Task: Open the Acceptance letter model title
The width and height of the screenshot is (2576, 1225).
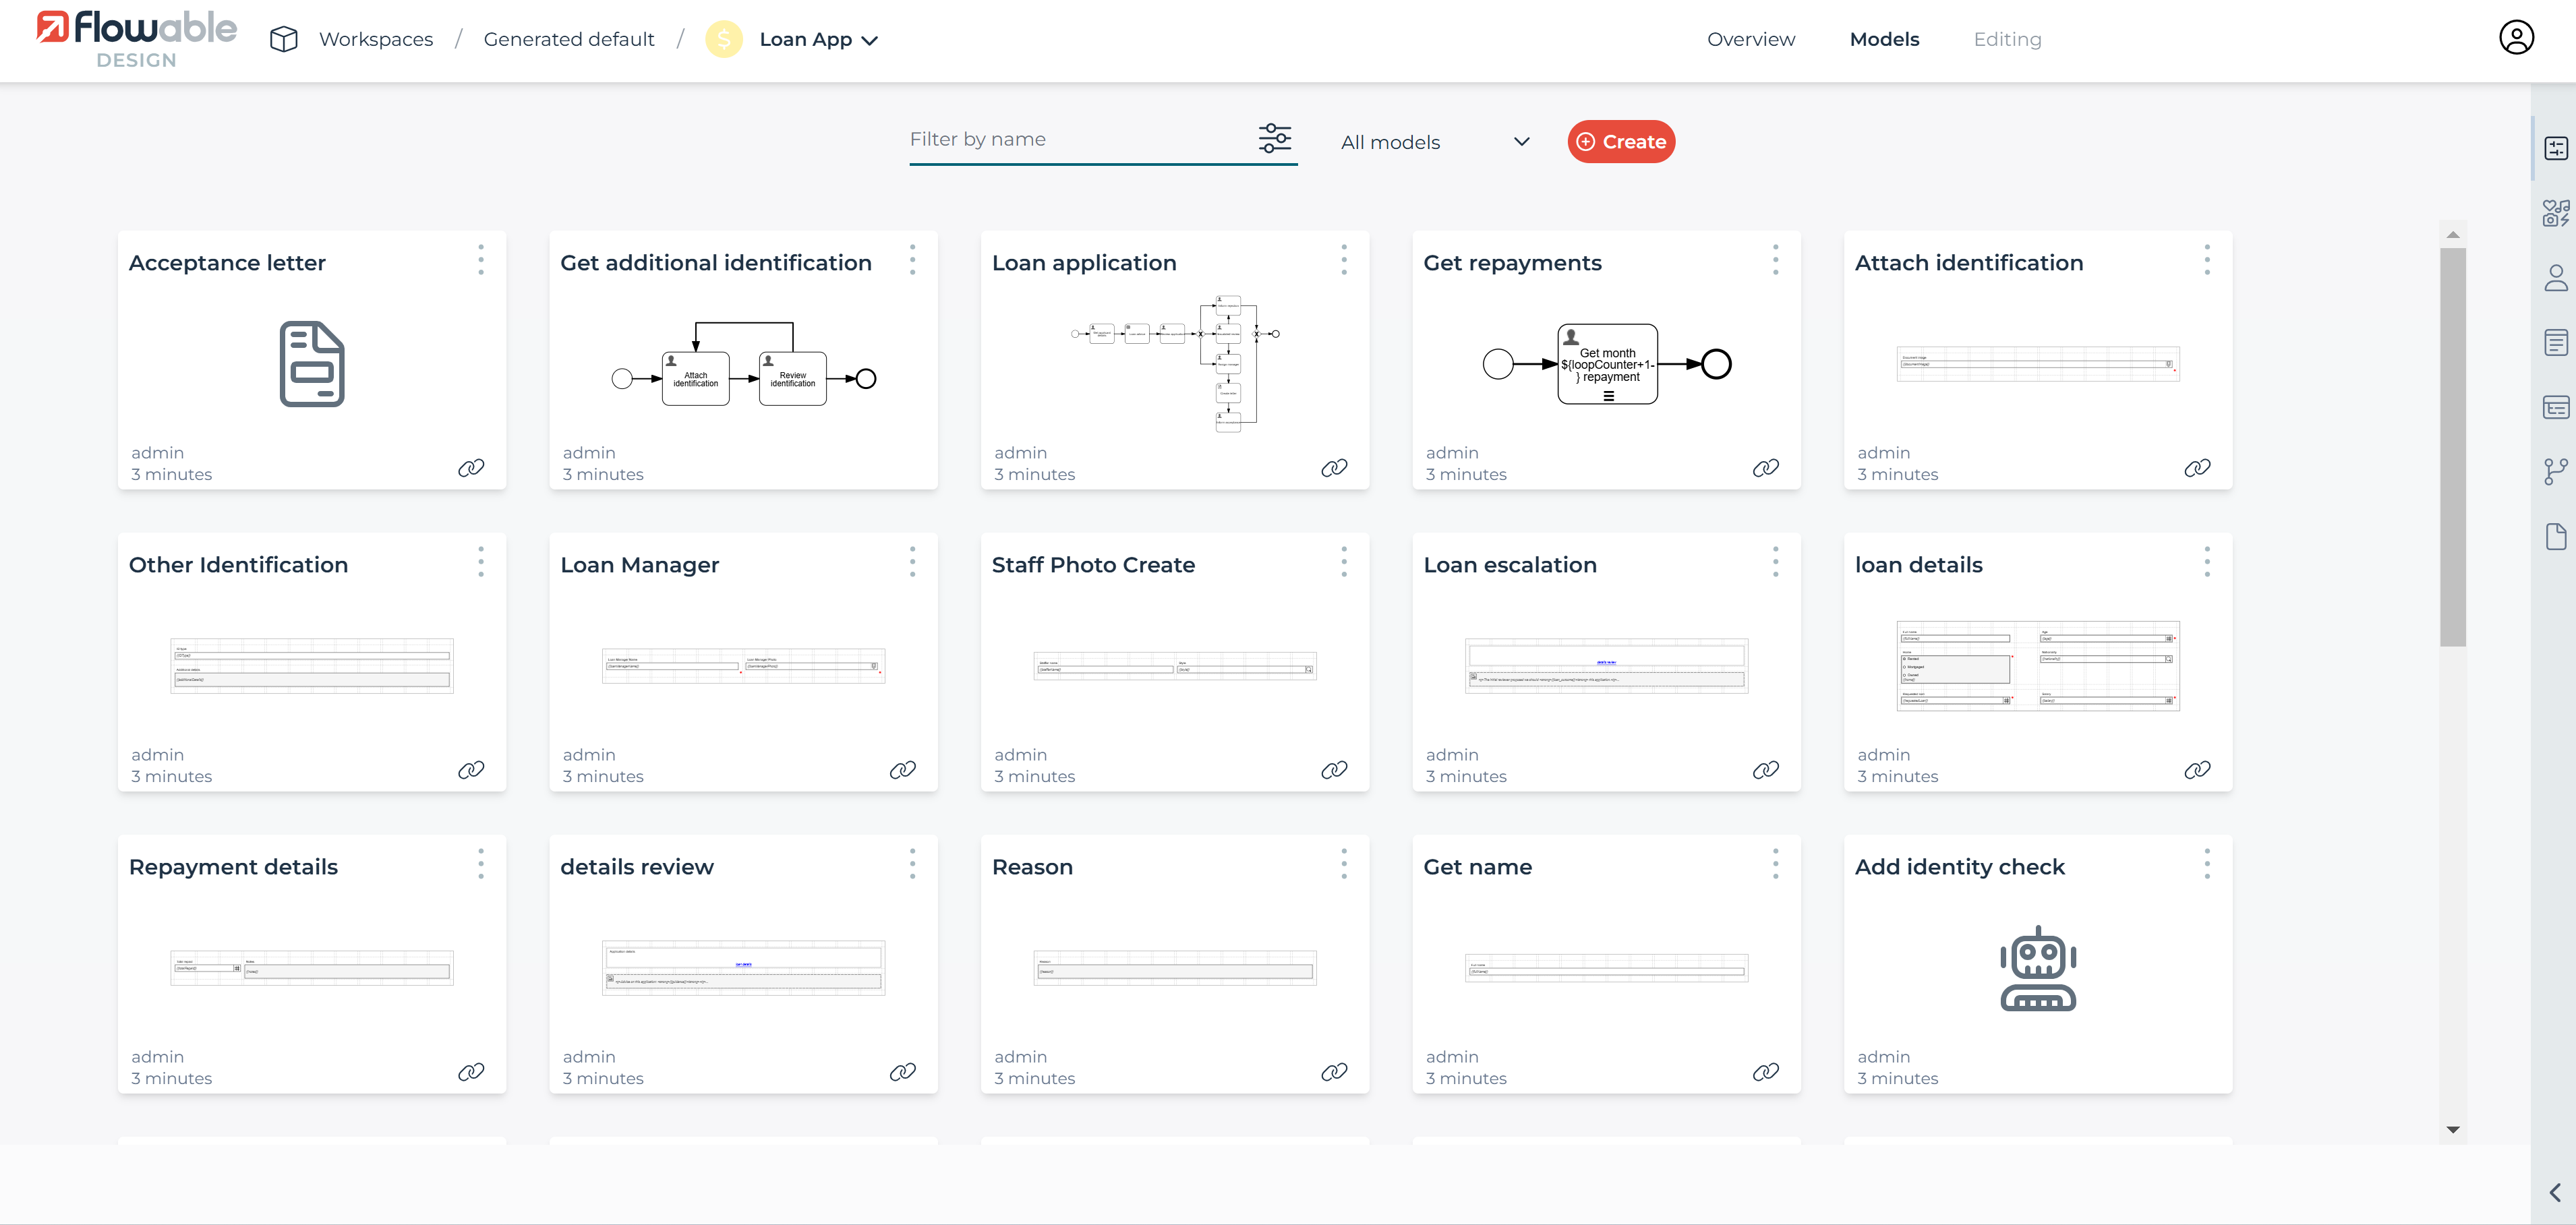Action: (227, 263)
